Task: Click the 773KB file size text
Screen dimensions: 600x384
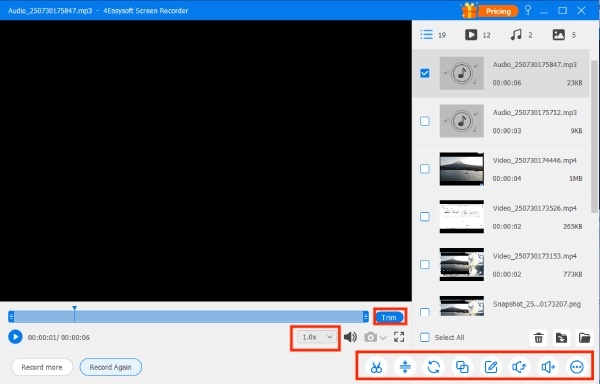Action: coord(572,274)
